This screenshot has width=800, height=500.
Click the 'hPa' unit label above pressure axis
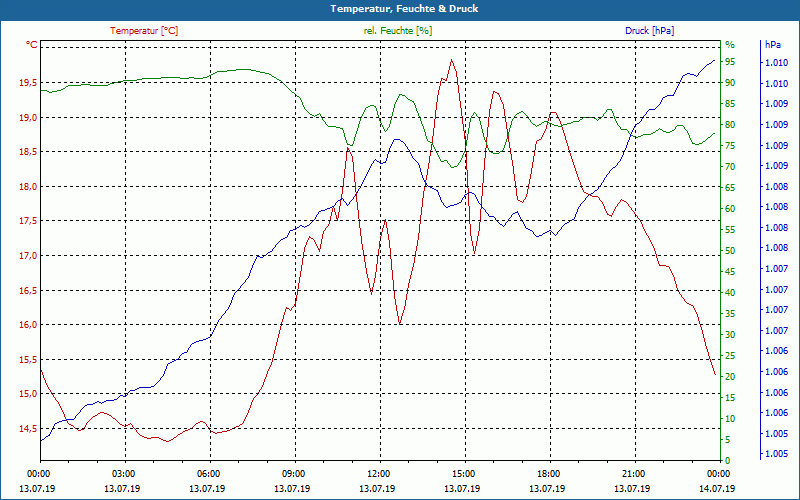coord(772,45)
